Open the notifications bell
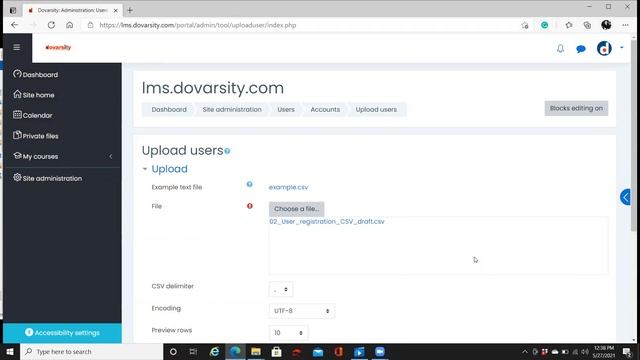The image size is (640, 360). point(560,49)
